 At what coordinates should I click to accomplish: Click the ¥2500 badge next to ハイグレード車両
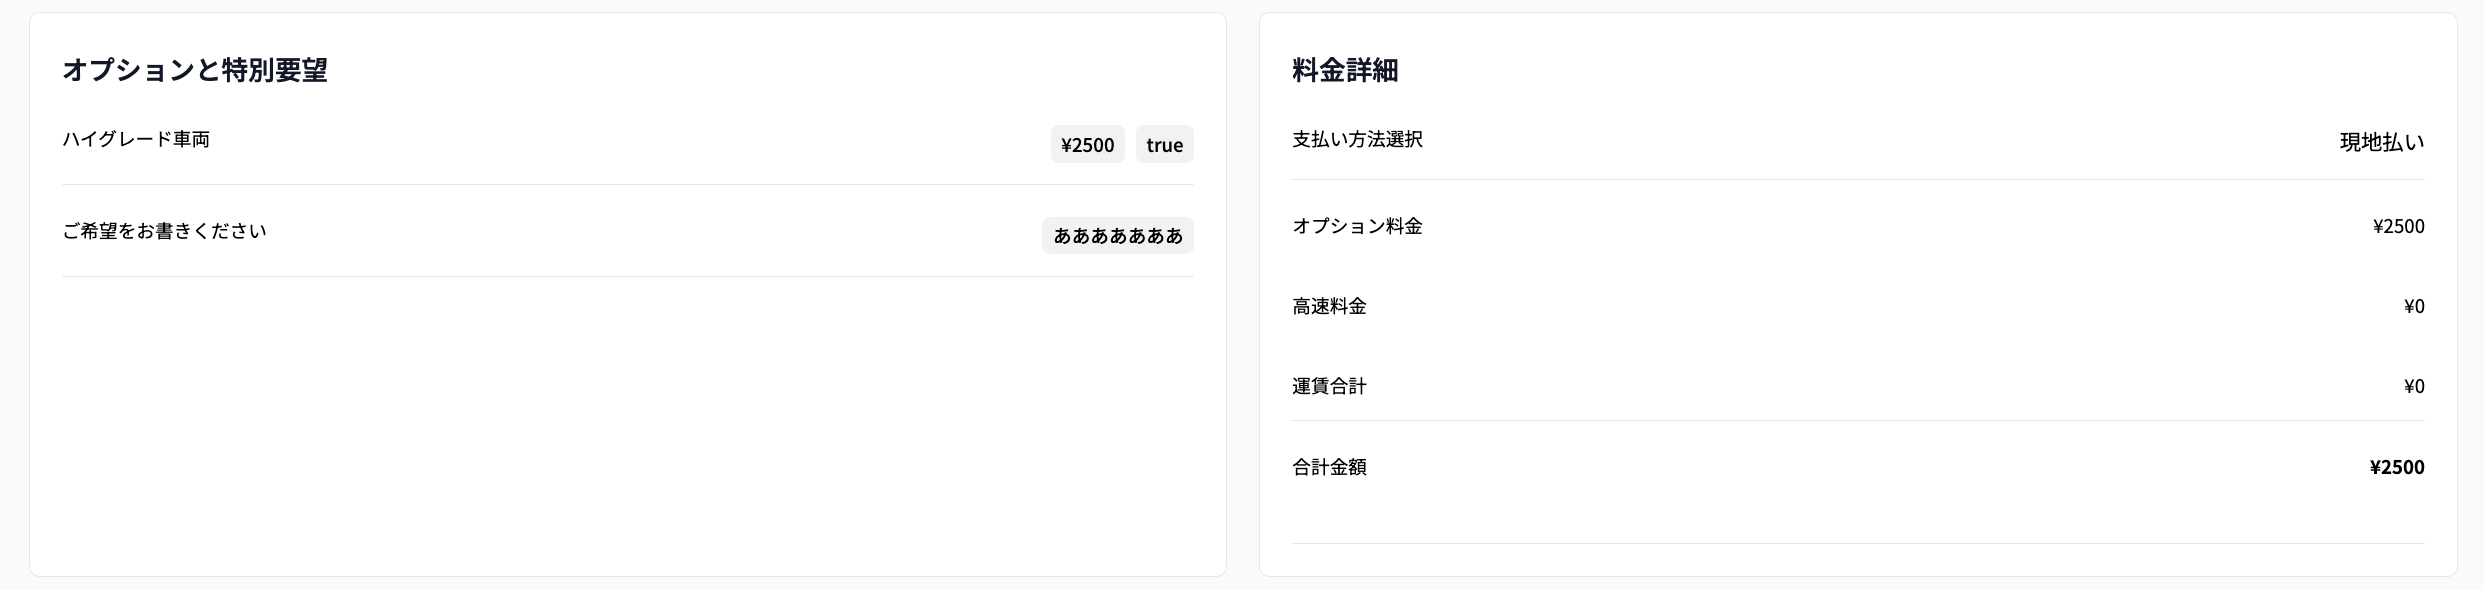point(1086,144)
